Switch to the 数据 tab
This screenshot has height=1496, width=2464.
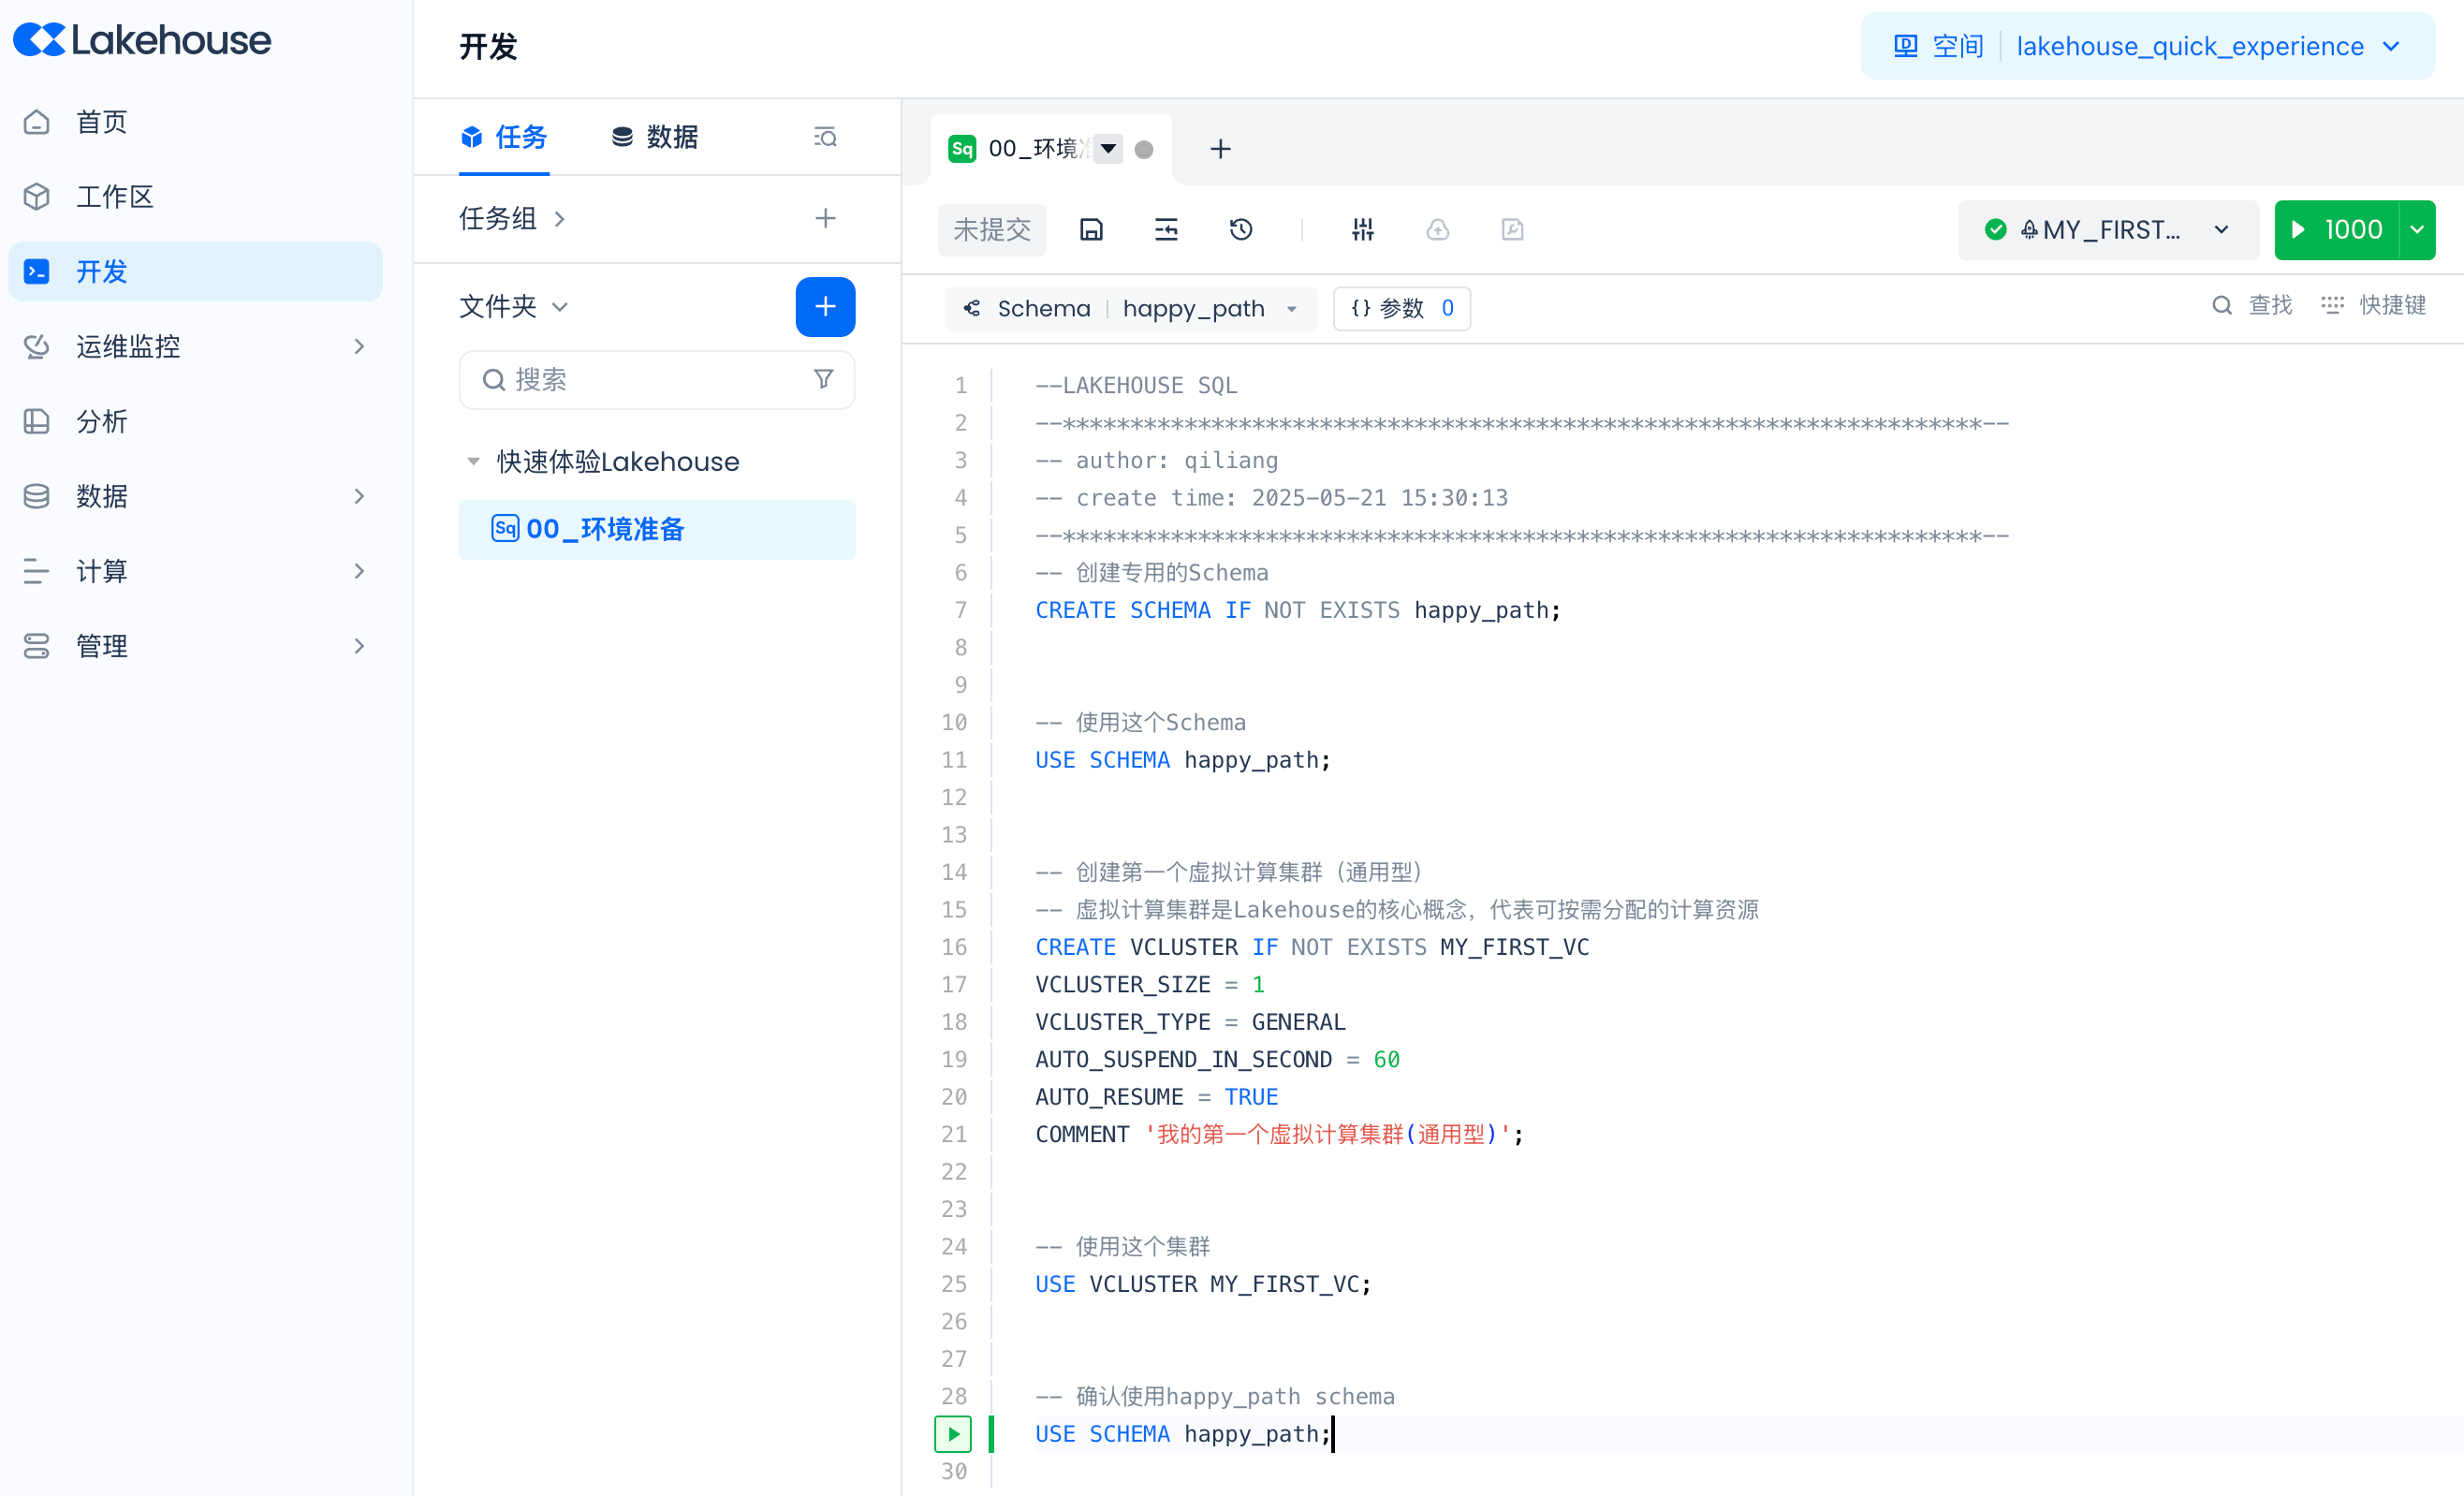(655, 137)
